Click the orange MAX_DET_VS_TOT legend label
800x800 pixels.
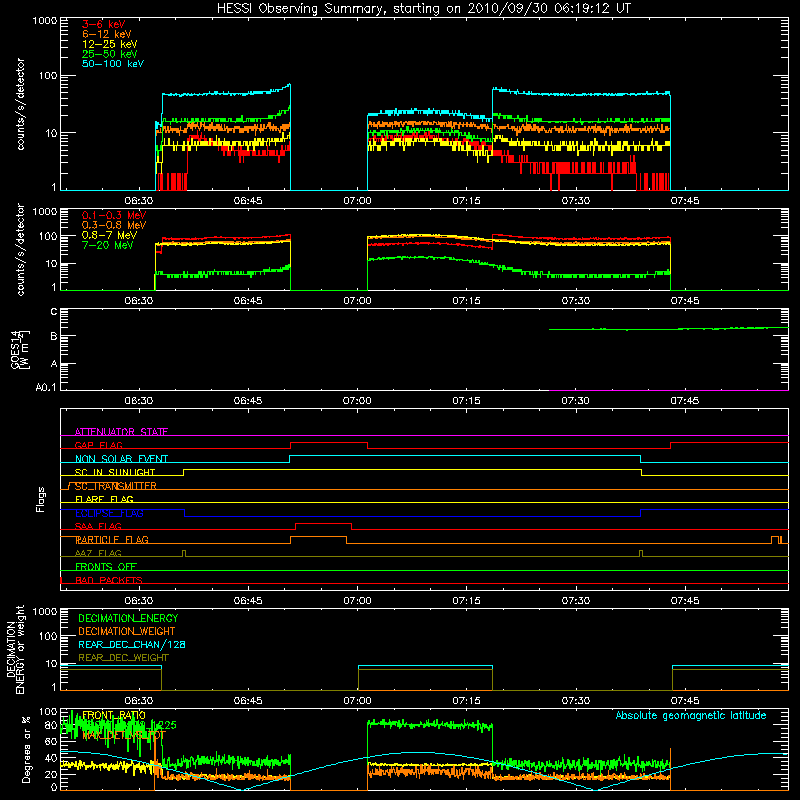123,735
